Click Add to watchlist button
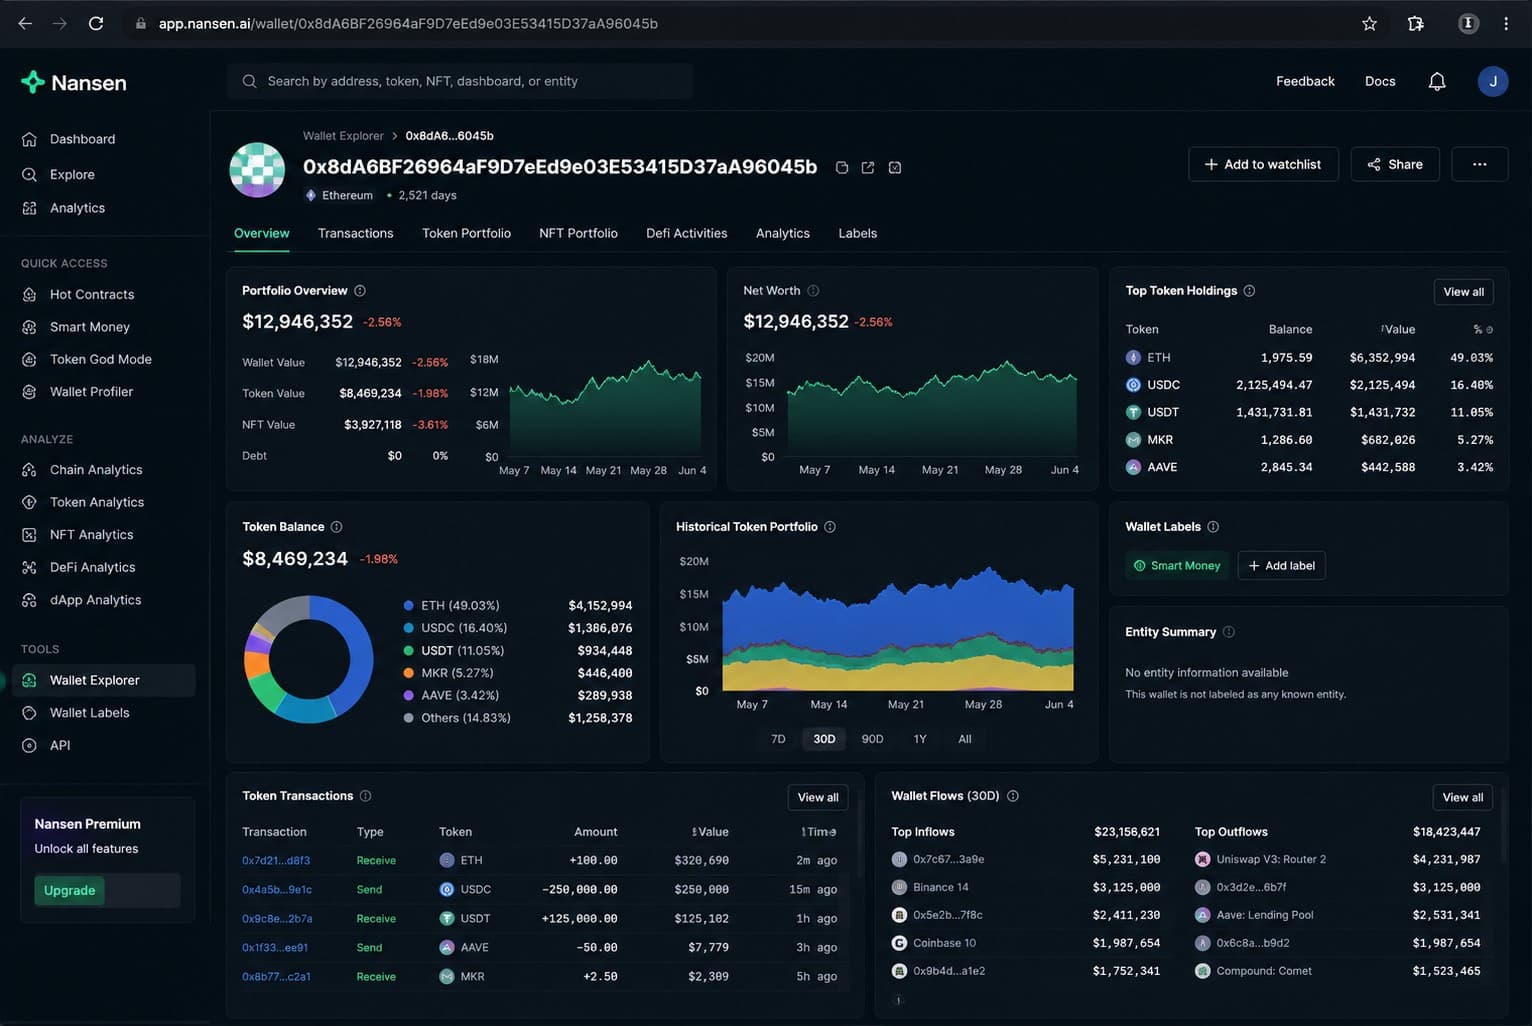 click(x=1263, y=164)
